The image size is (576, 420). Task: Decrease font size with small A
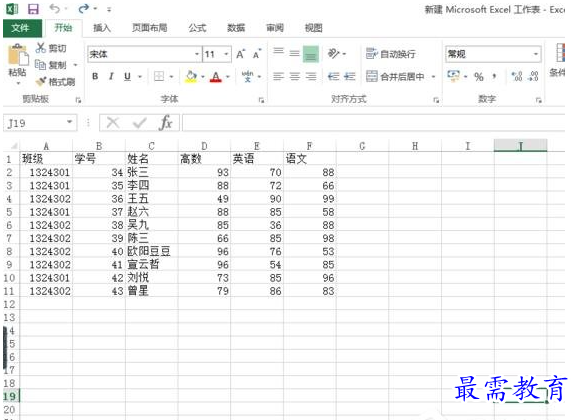point(257,54)
